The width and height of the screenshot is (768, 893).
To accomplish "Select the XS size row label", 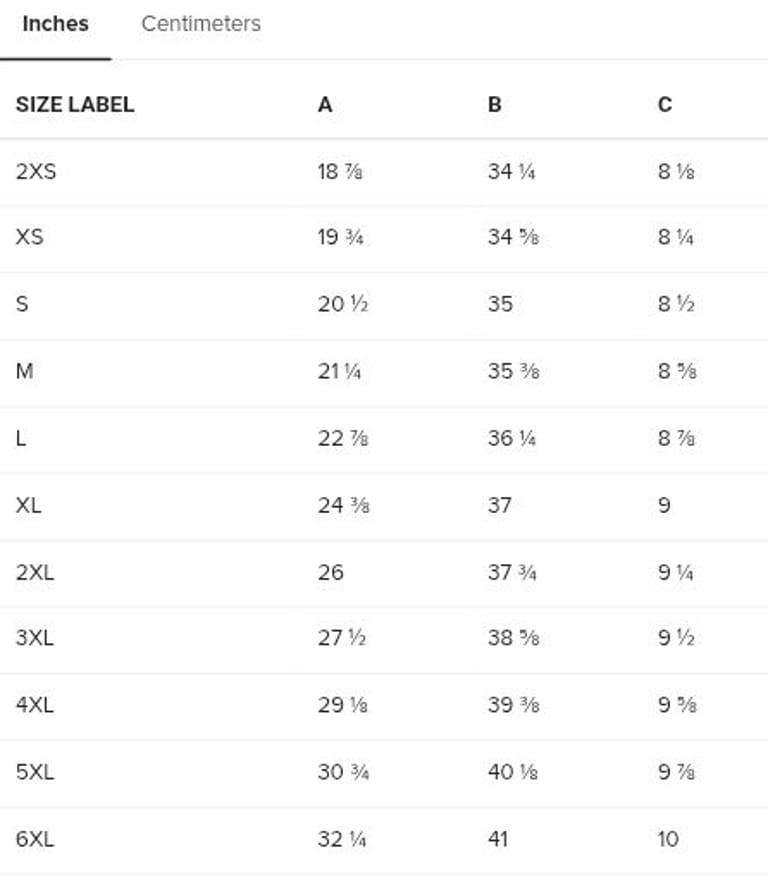I will click(x=30, y=237).
